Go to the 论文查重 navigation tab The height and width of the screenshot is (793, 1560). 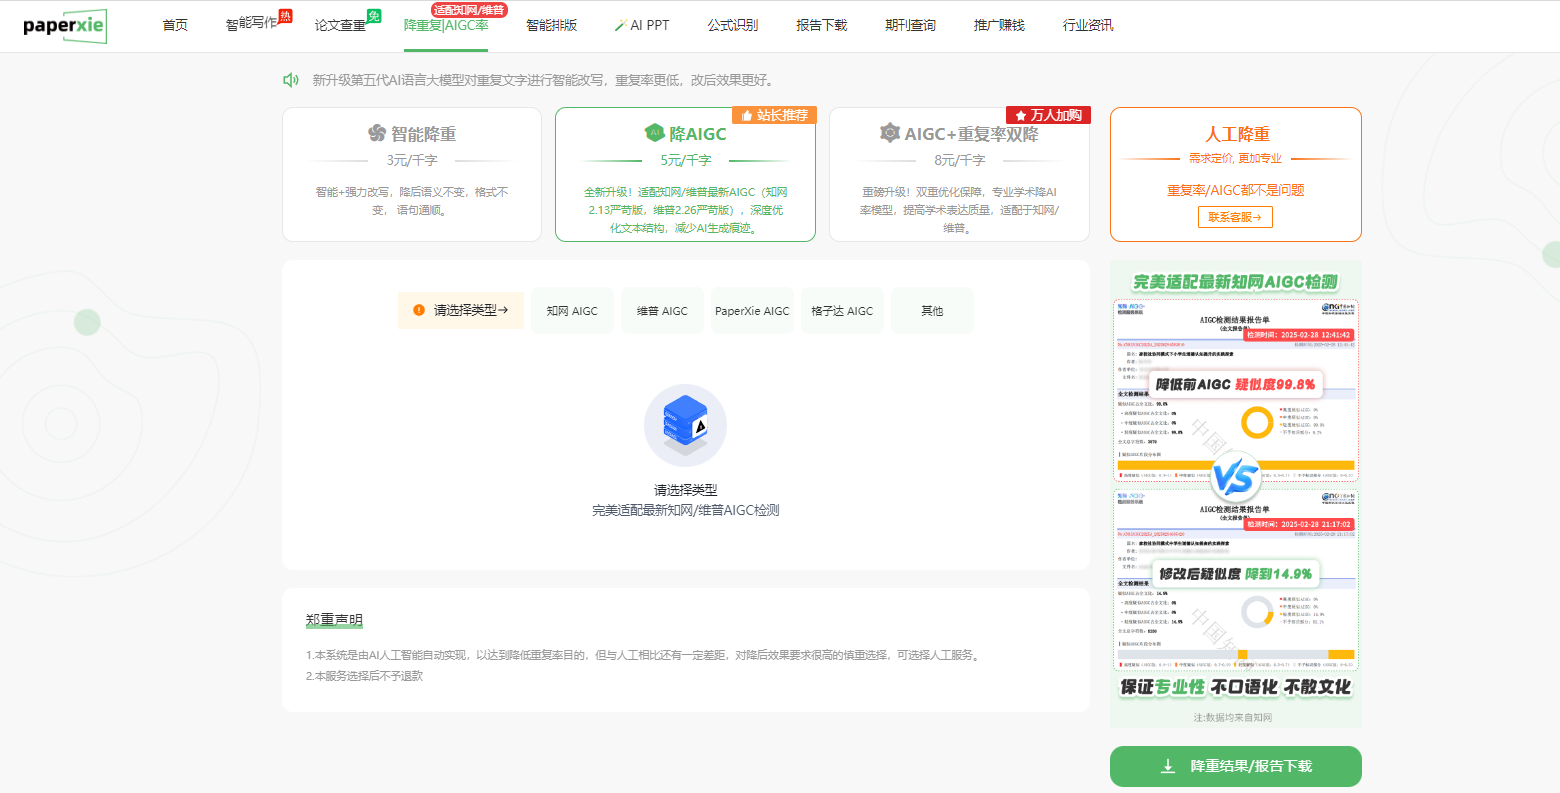[340, 25]
